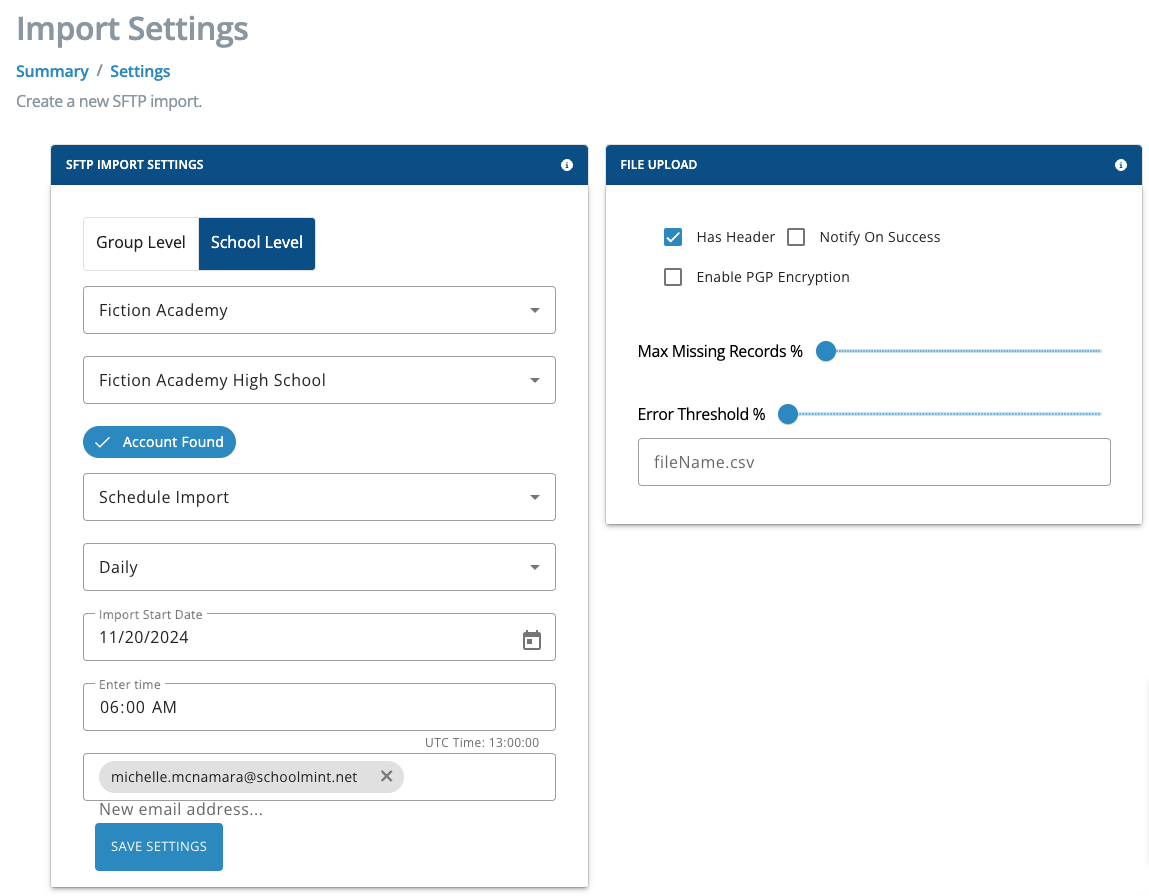Click the Account Found status chip
This screenshot has width=1149, height=896.
pos(159,442)
